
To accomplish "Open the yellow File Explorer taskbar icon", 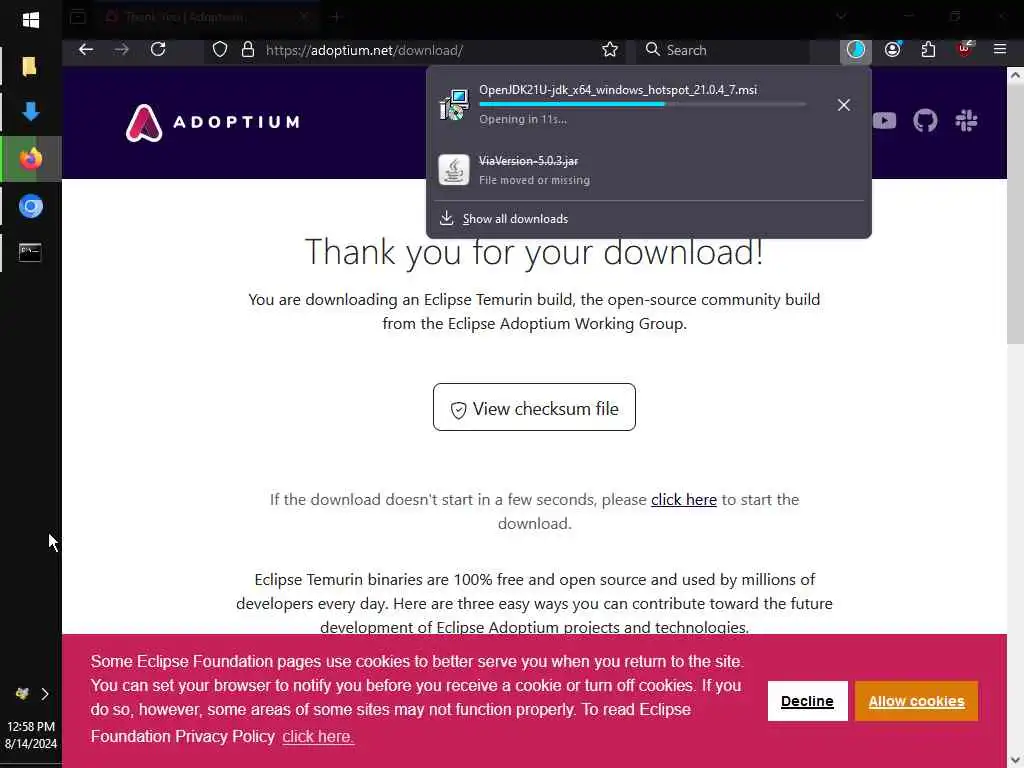I will tap(29, 66).
